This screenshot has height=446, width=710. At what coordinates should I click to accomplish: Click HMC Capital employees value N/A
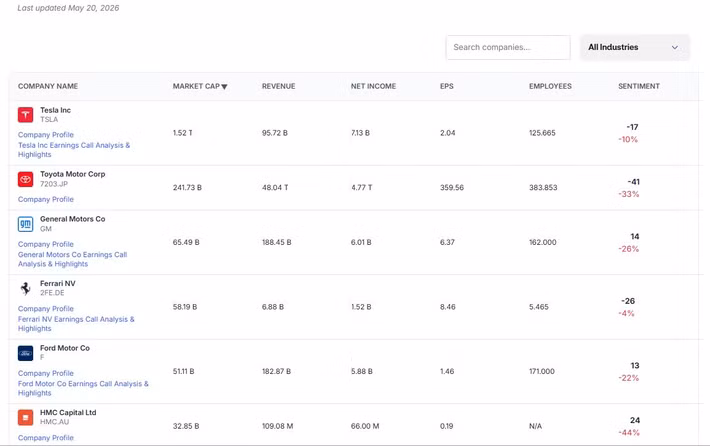pyautogui.click(x=535, y=426)
